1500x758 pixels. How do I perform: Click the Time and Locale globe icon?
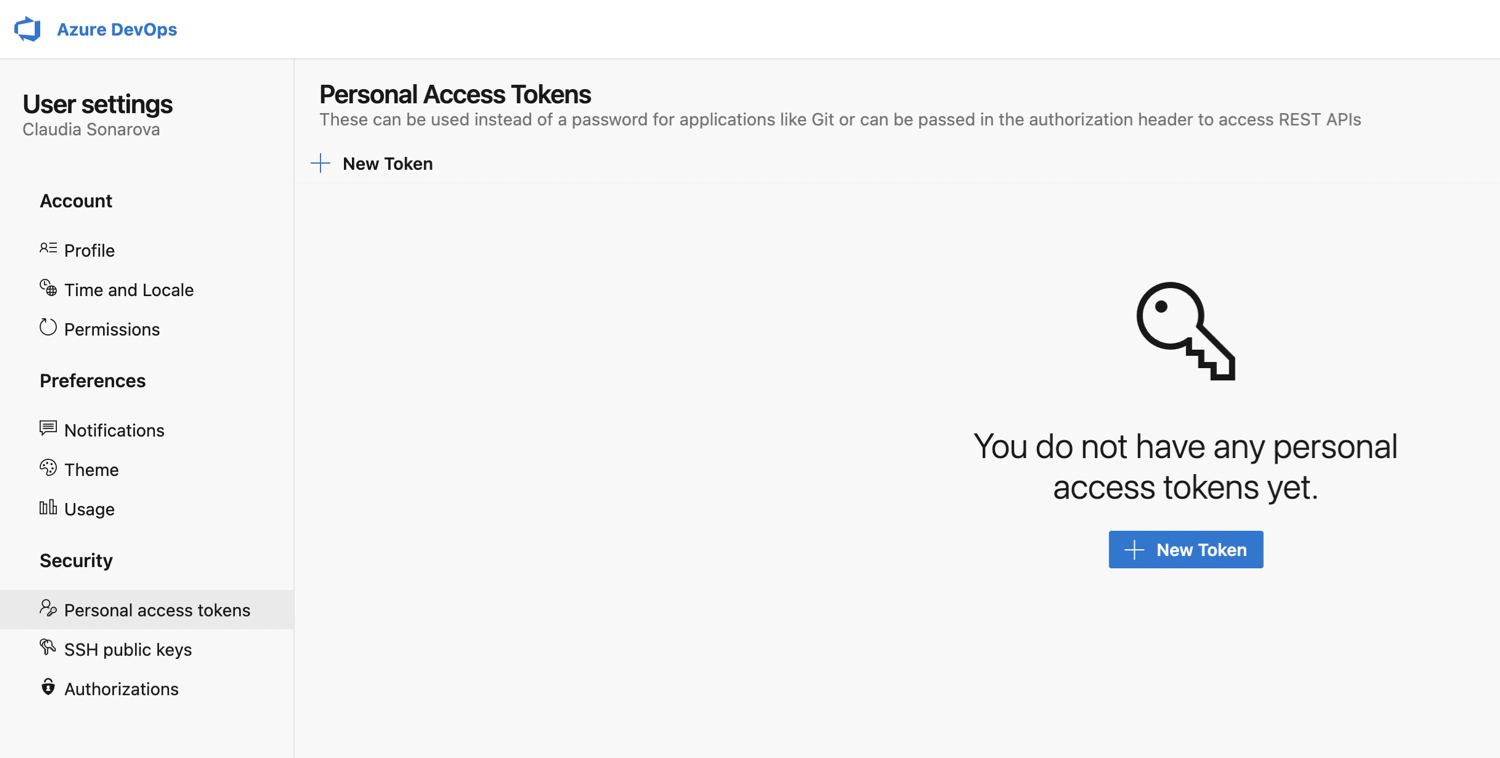click(47, 289)
